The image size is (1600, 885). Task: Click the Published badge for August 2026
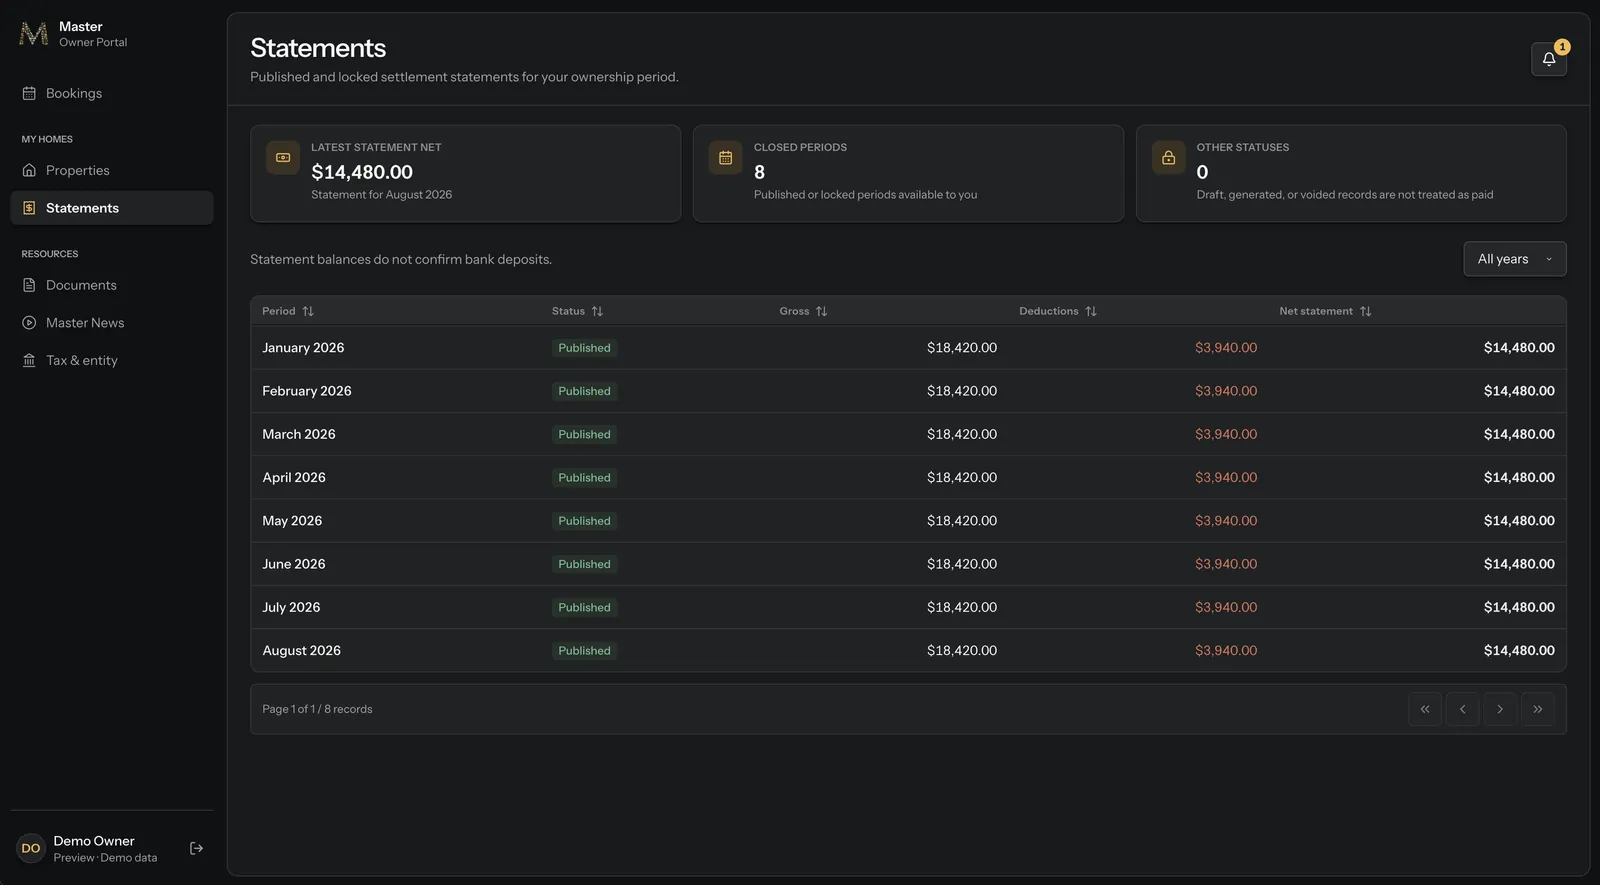pyautogui.click(x=584, y=651)
